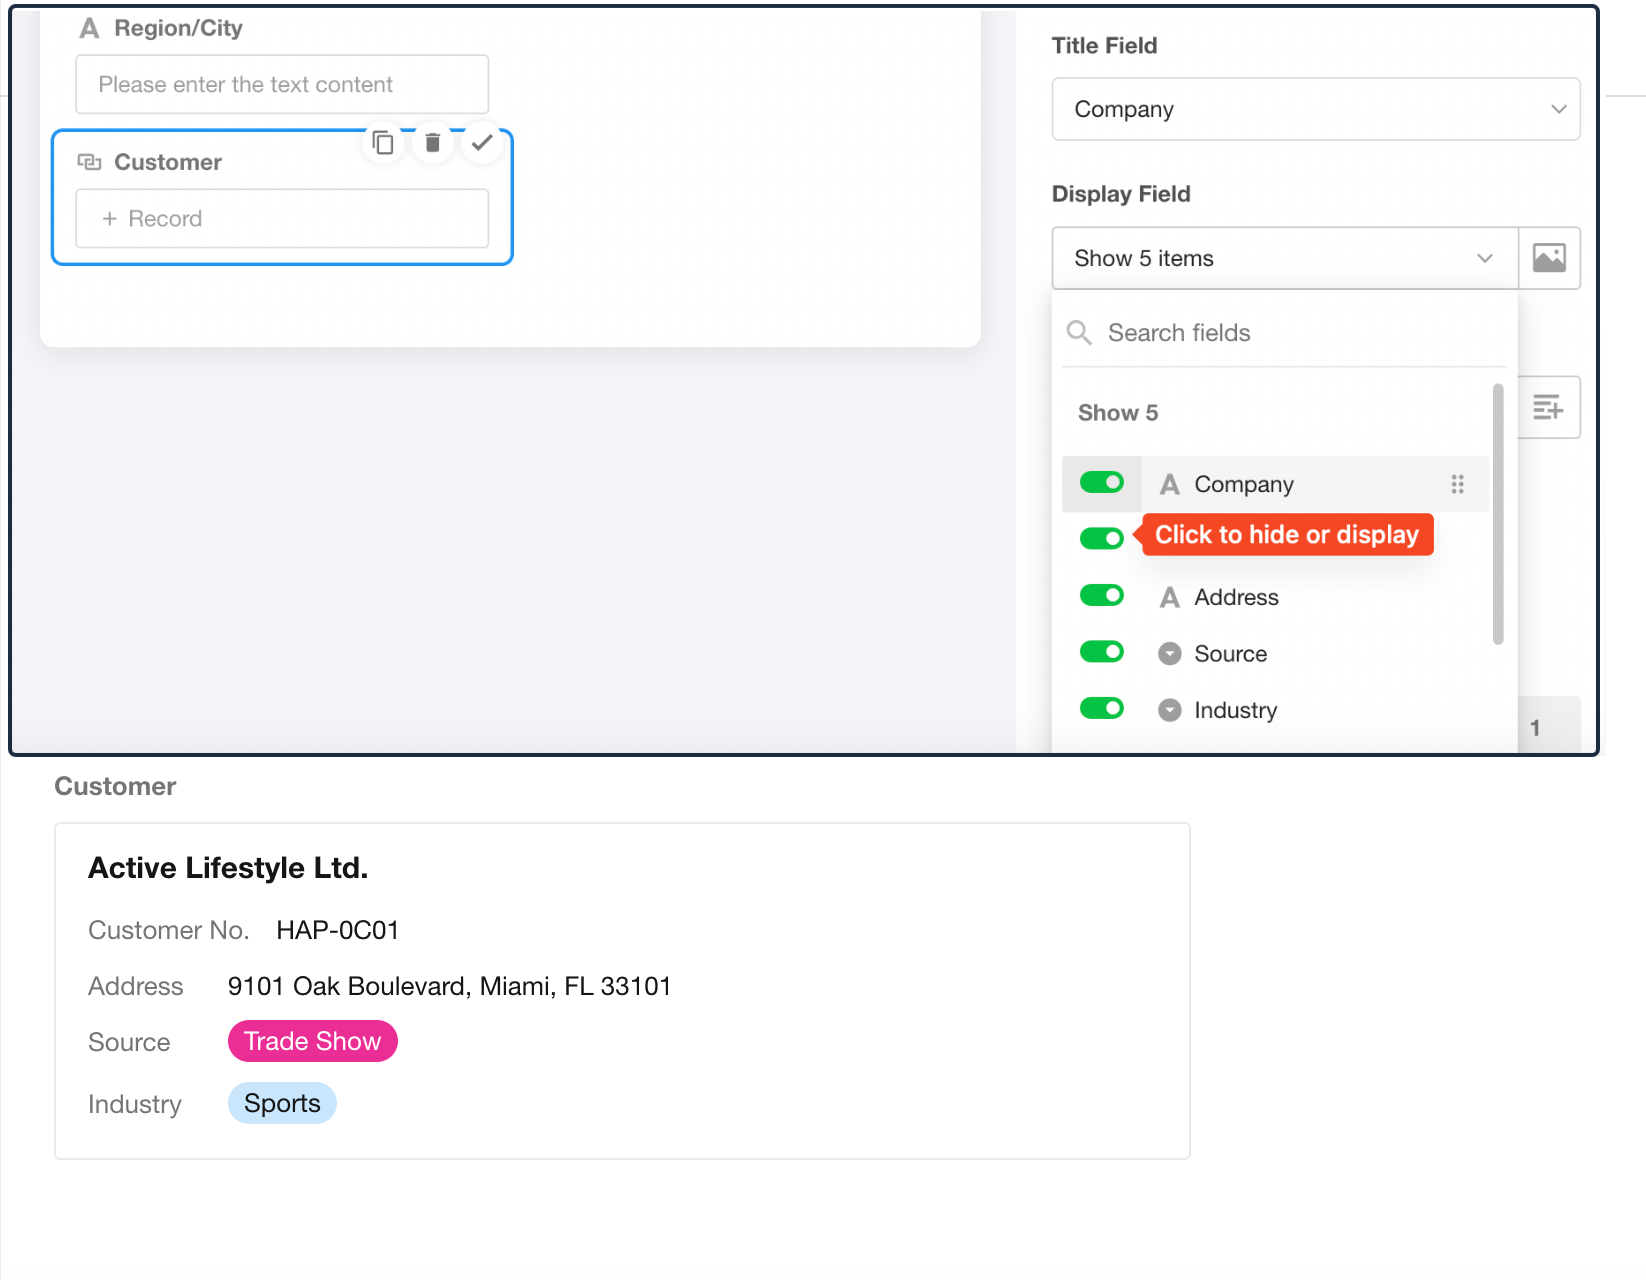
Task: Open the Title Field Company dropdown
Action: tap(1315, 109)
